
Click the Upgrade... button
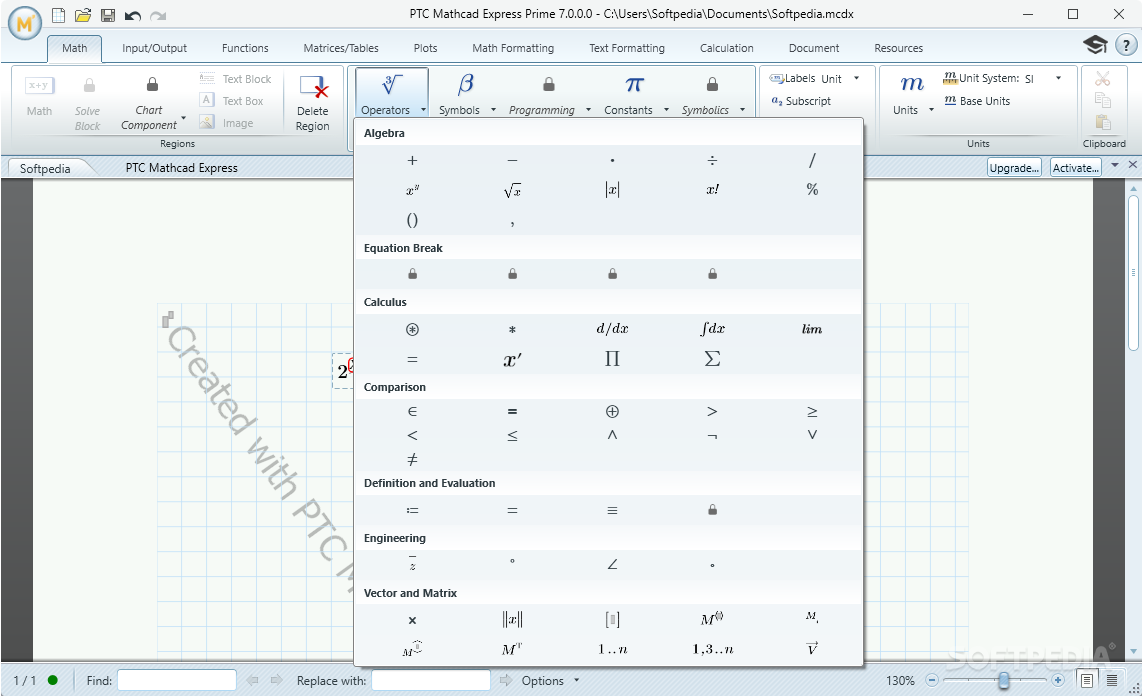pos(1014,168)
